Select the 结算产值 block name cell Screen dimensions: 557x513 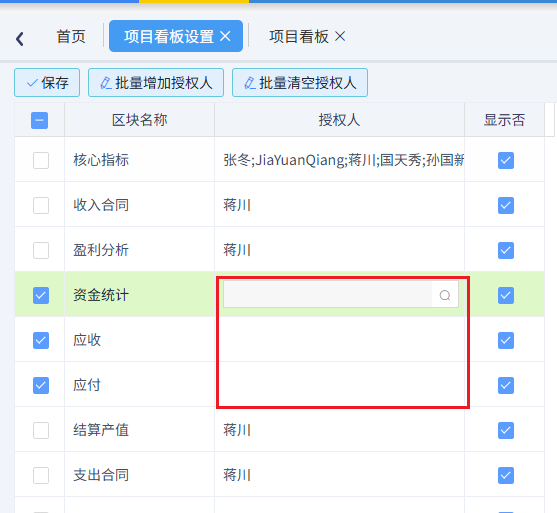[x=140, y=430]
